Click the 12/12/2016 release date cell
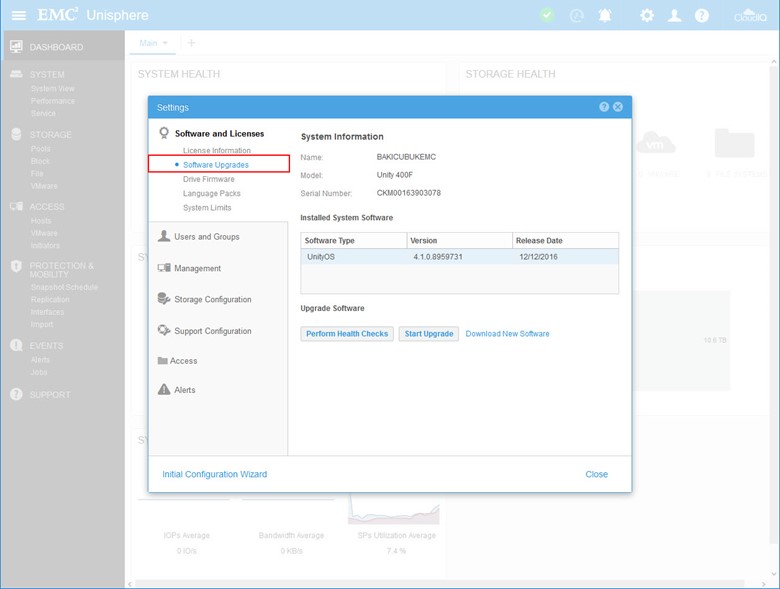Image resolution: width=780 pixels, height=589 pixels. (538, 257)
